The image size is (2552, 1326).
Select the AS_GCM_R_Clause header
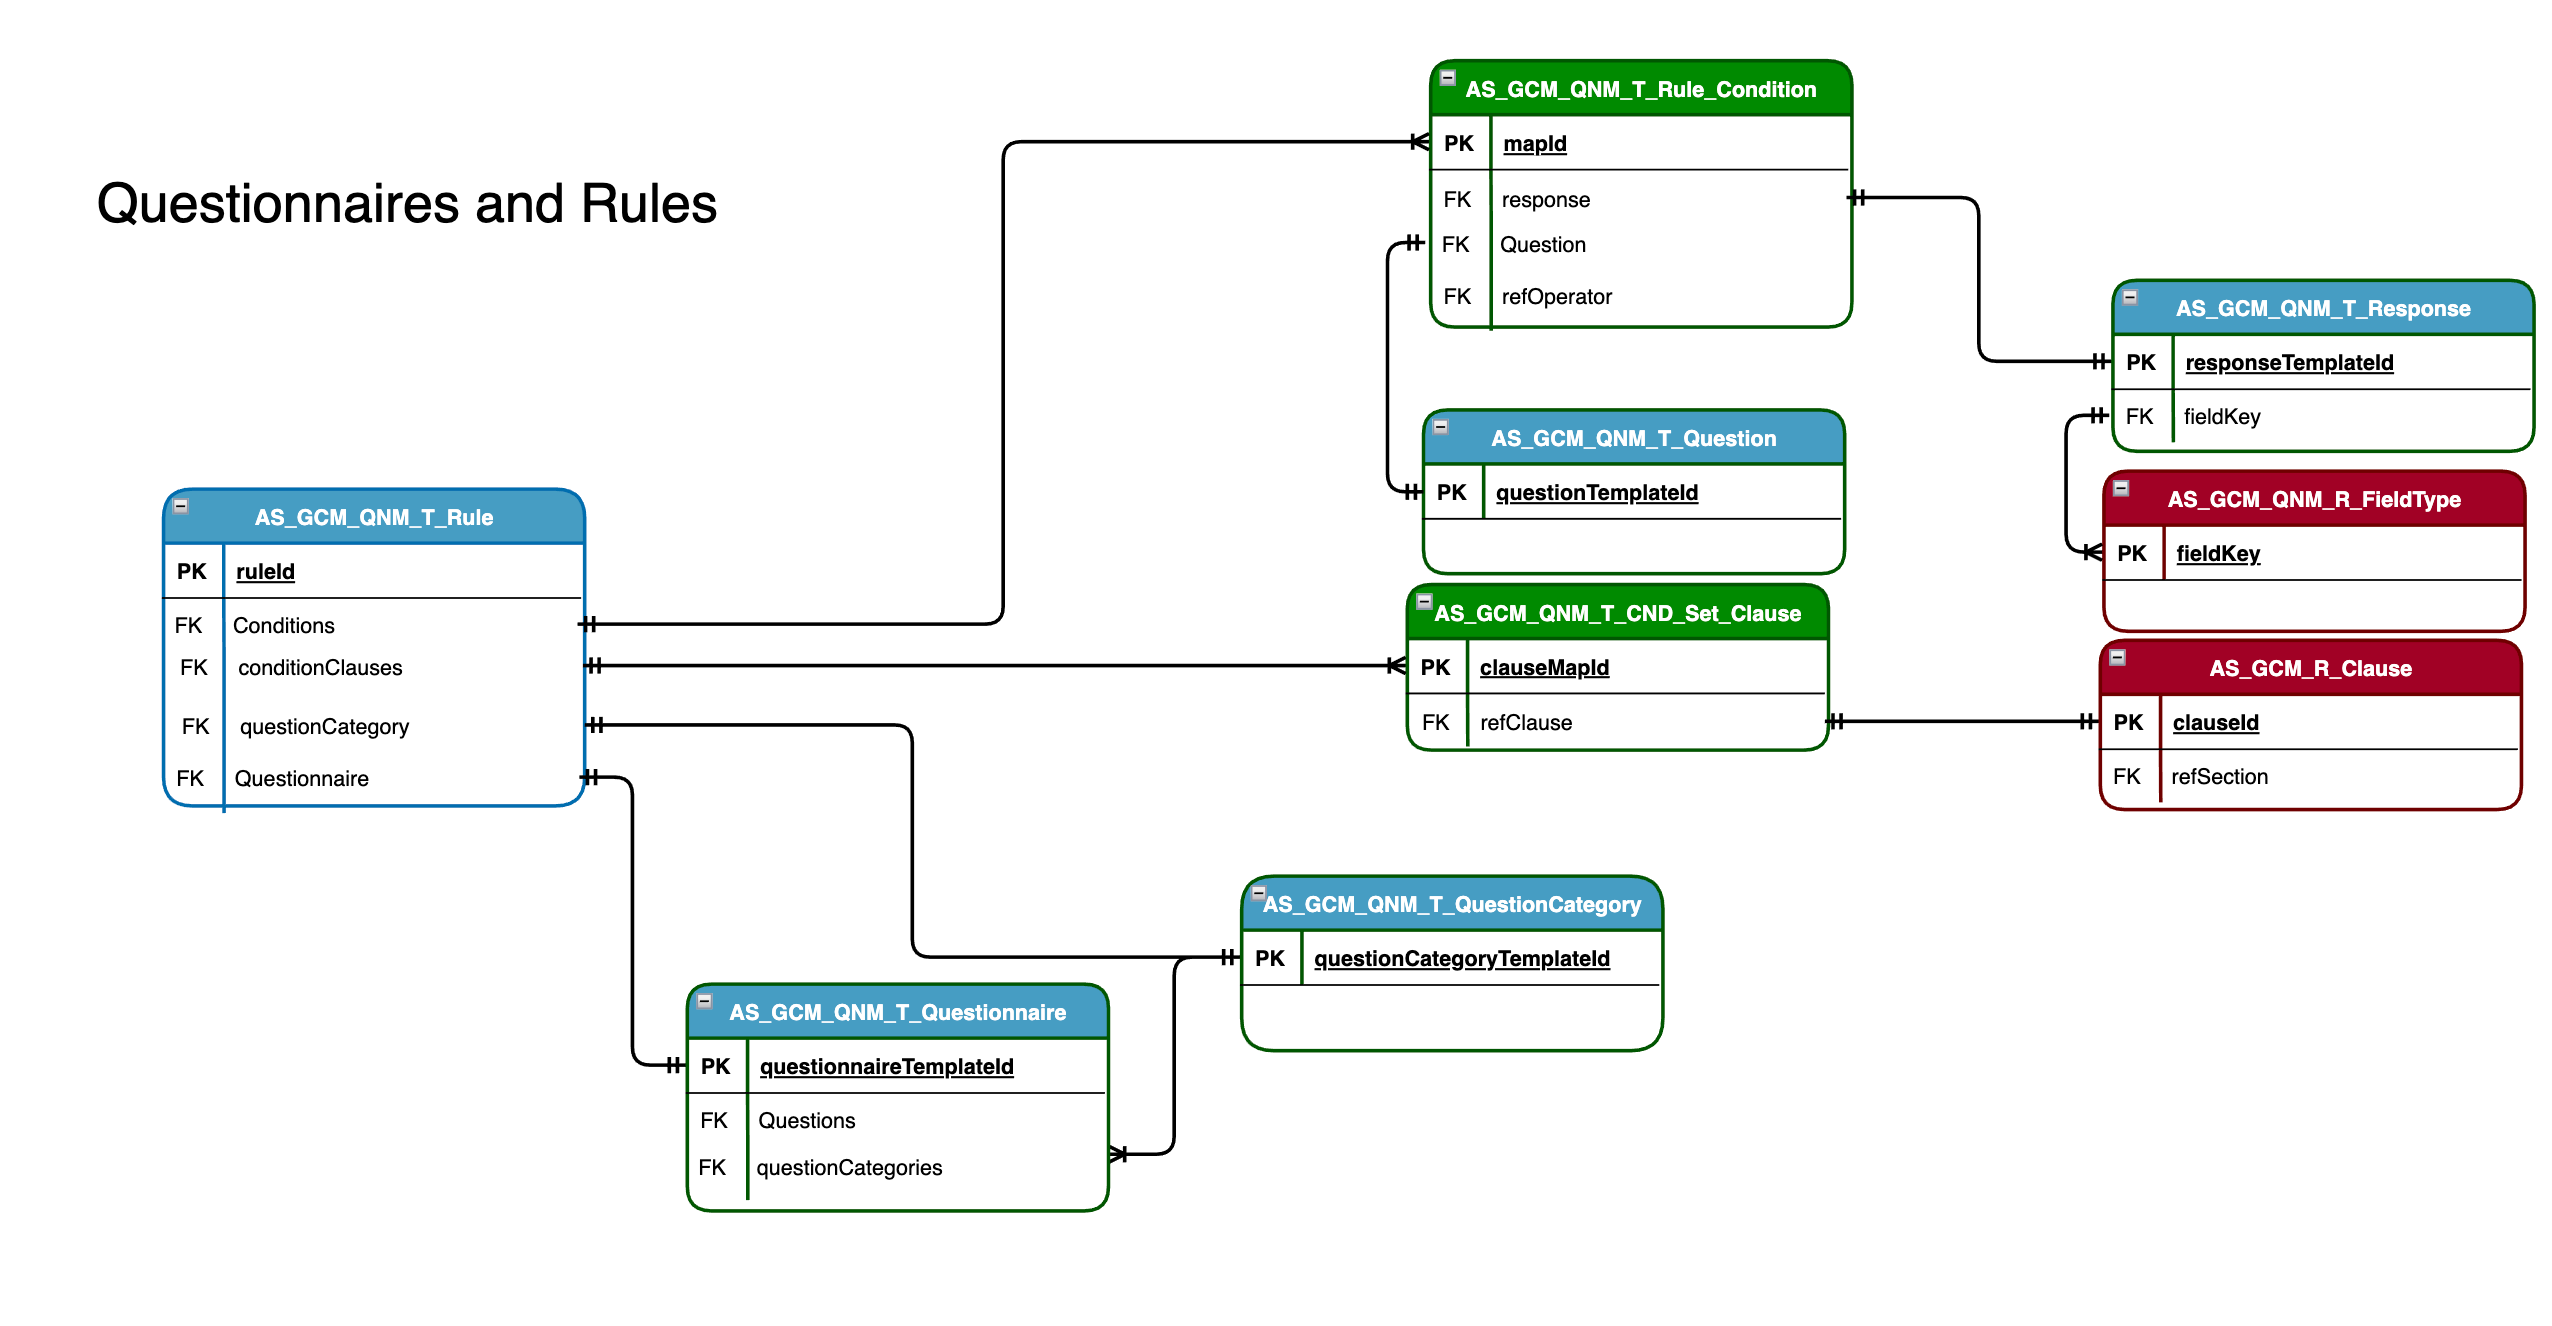2310,668
